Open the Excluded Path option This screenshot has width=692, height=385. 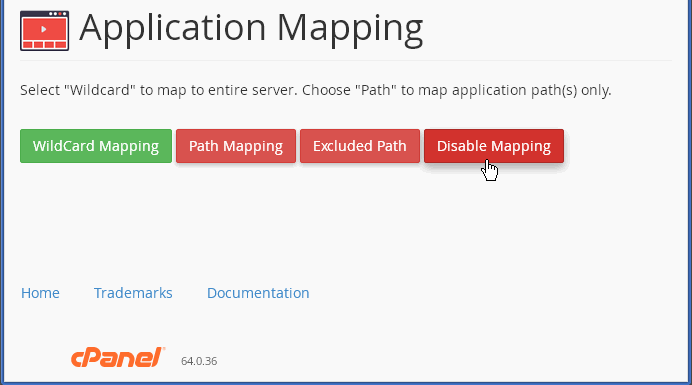(360, 146)
